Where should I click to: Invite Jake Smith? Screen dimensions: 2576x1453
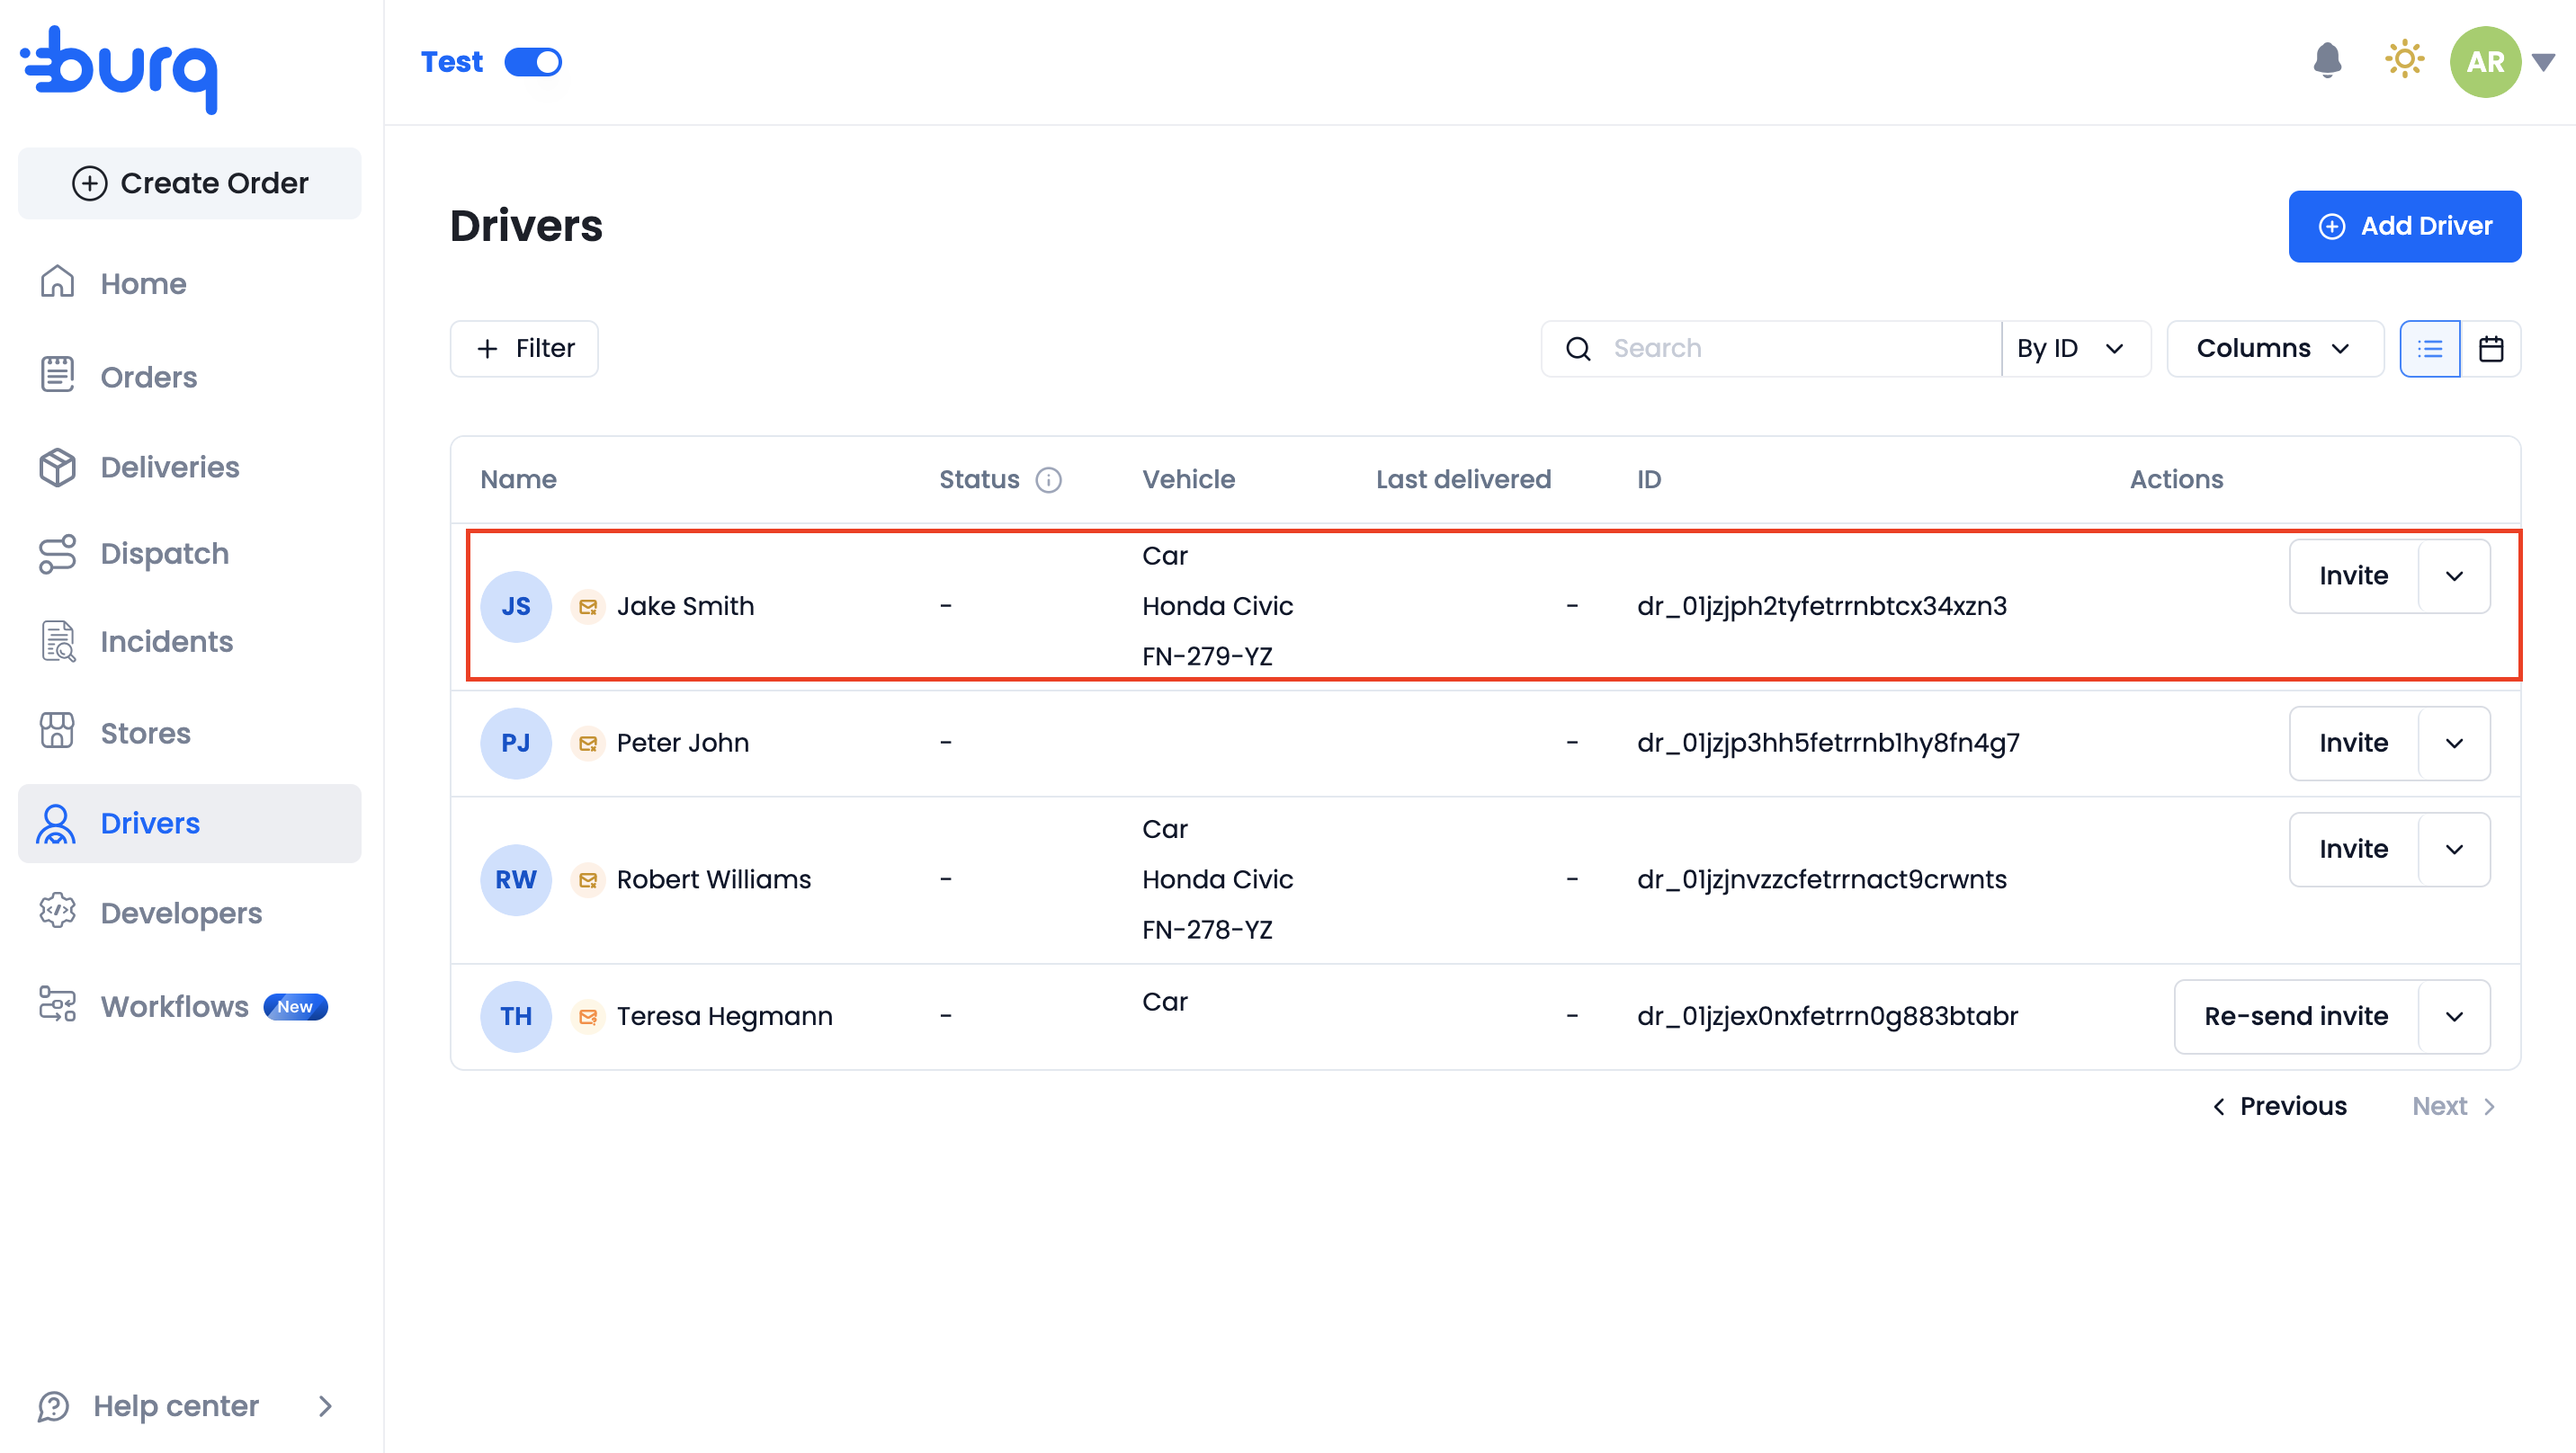(x=2353, y=576)
